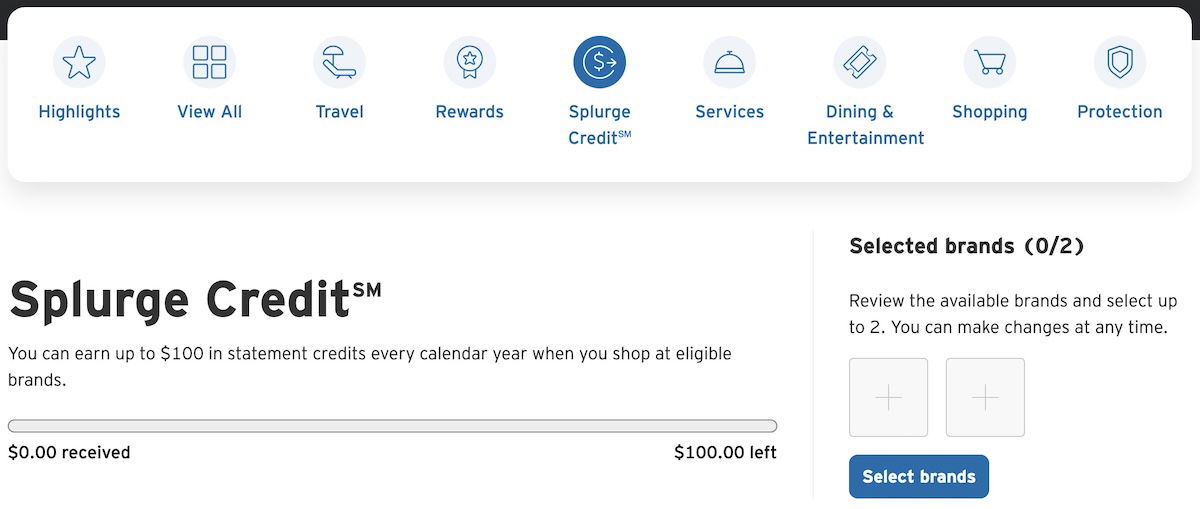Switch to the Shopping tab label
The image size is (1200, 509).
(x=990, y=112)
